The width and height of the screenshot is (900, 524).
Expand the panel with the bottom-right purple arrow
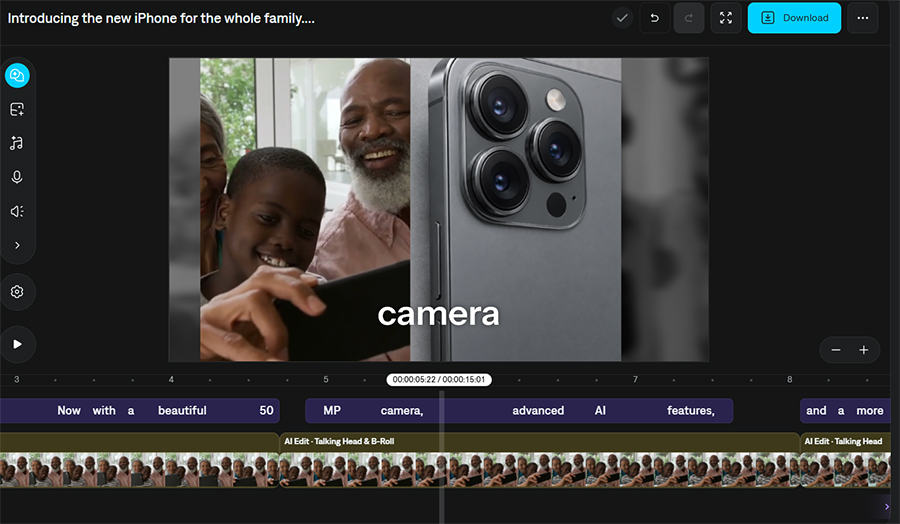point(886,507)
